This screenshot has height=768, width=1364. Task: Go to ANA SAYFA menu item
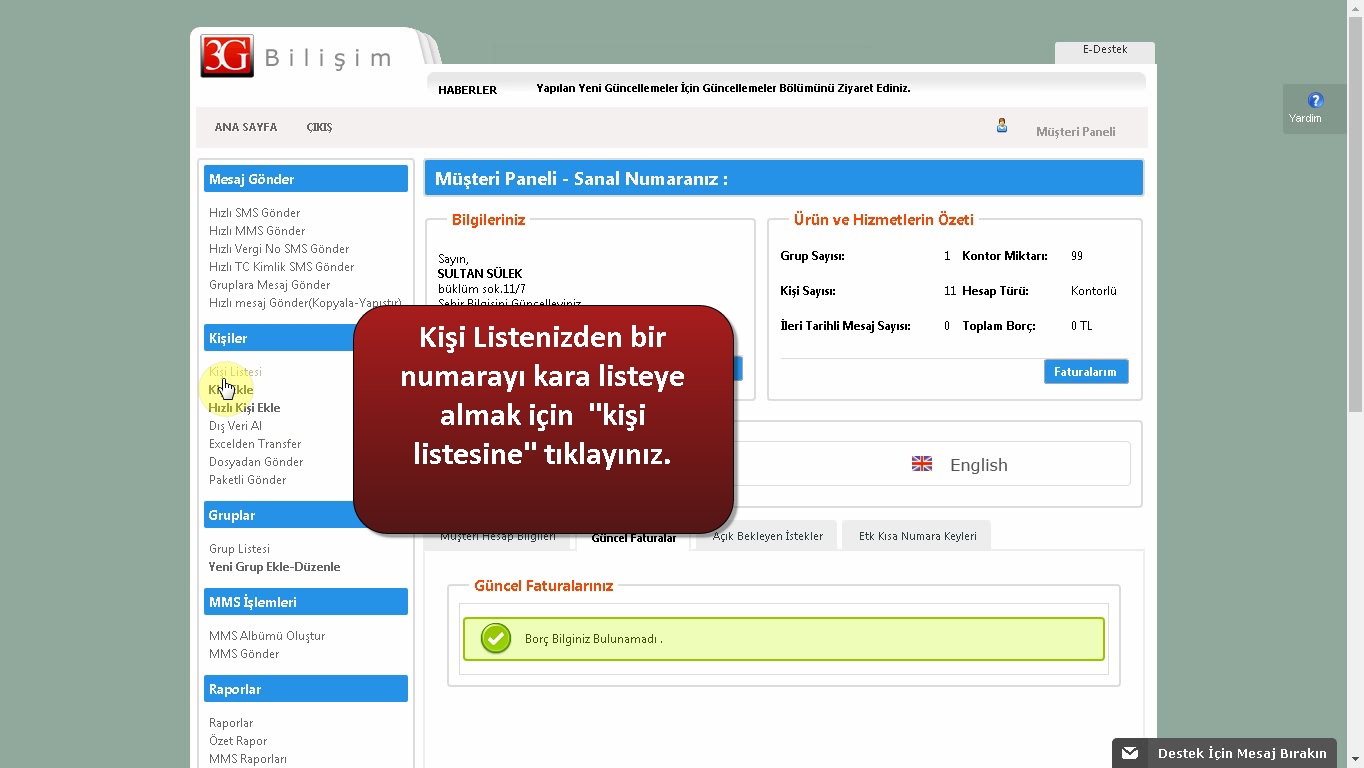(x=245, y=128)
